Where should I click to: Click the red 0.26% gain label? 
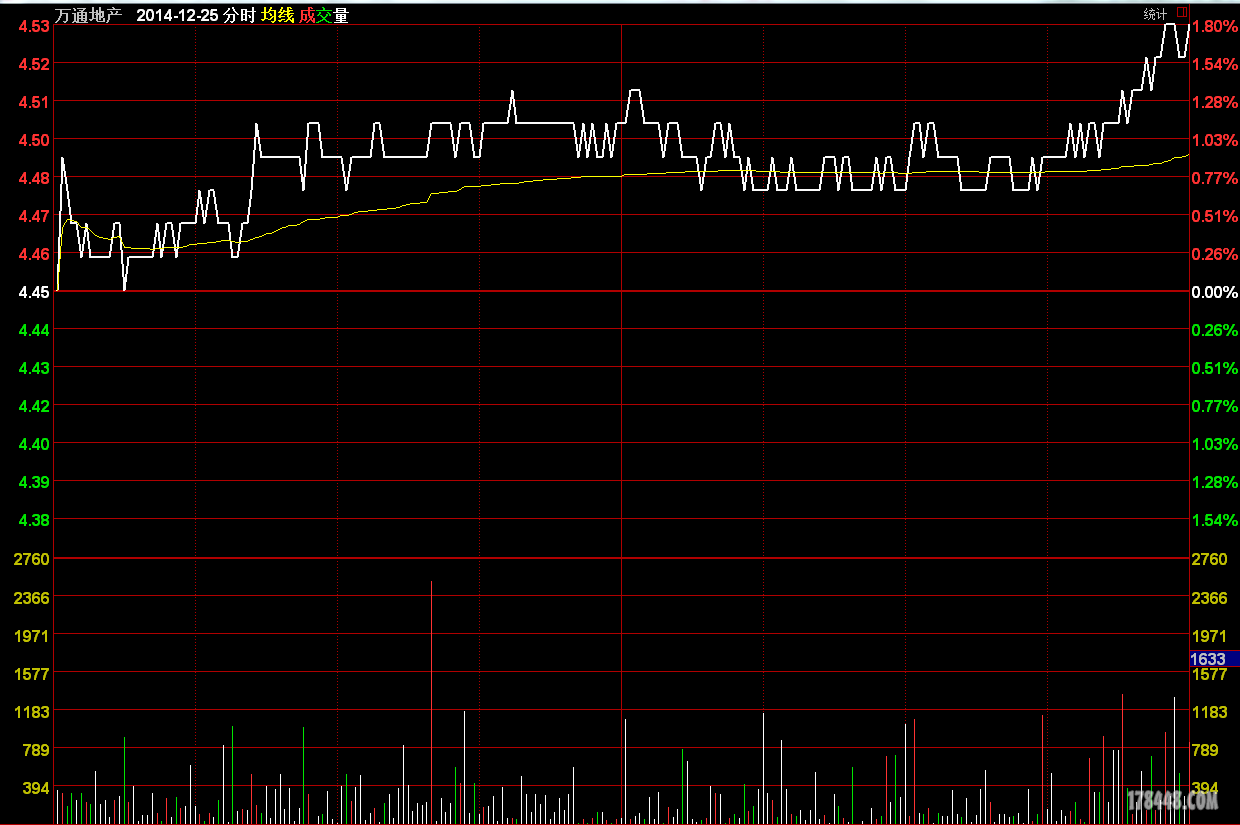pos(1215,254)
